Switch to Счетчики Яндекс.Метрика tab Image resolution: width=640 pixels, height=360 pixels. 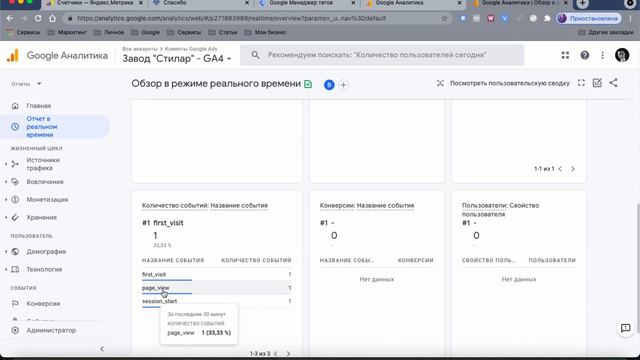pyautogui.click(x=95, y=4)
